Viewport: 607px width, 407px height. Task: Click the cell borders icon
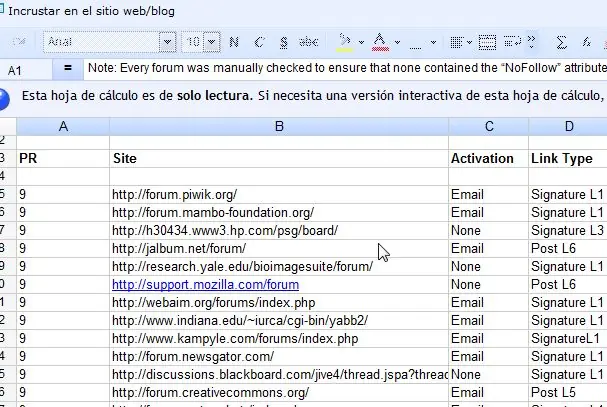(x=415, y=42)
